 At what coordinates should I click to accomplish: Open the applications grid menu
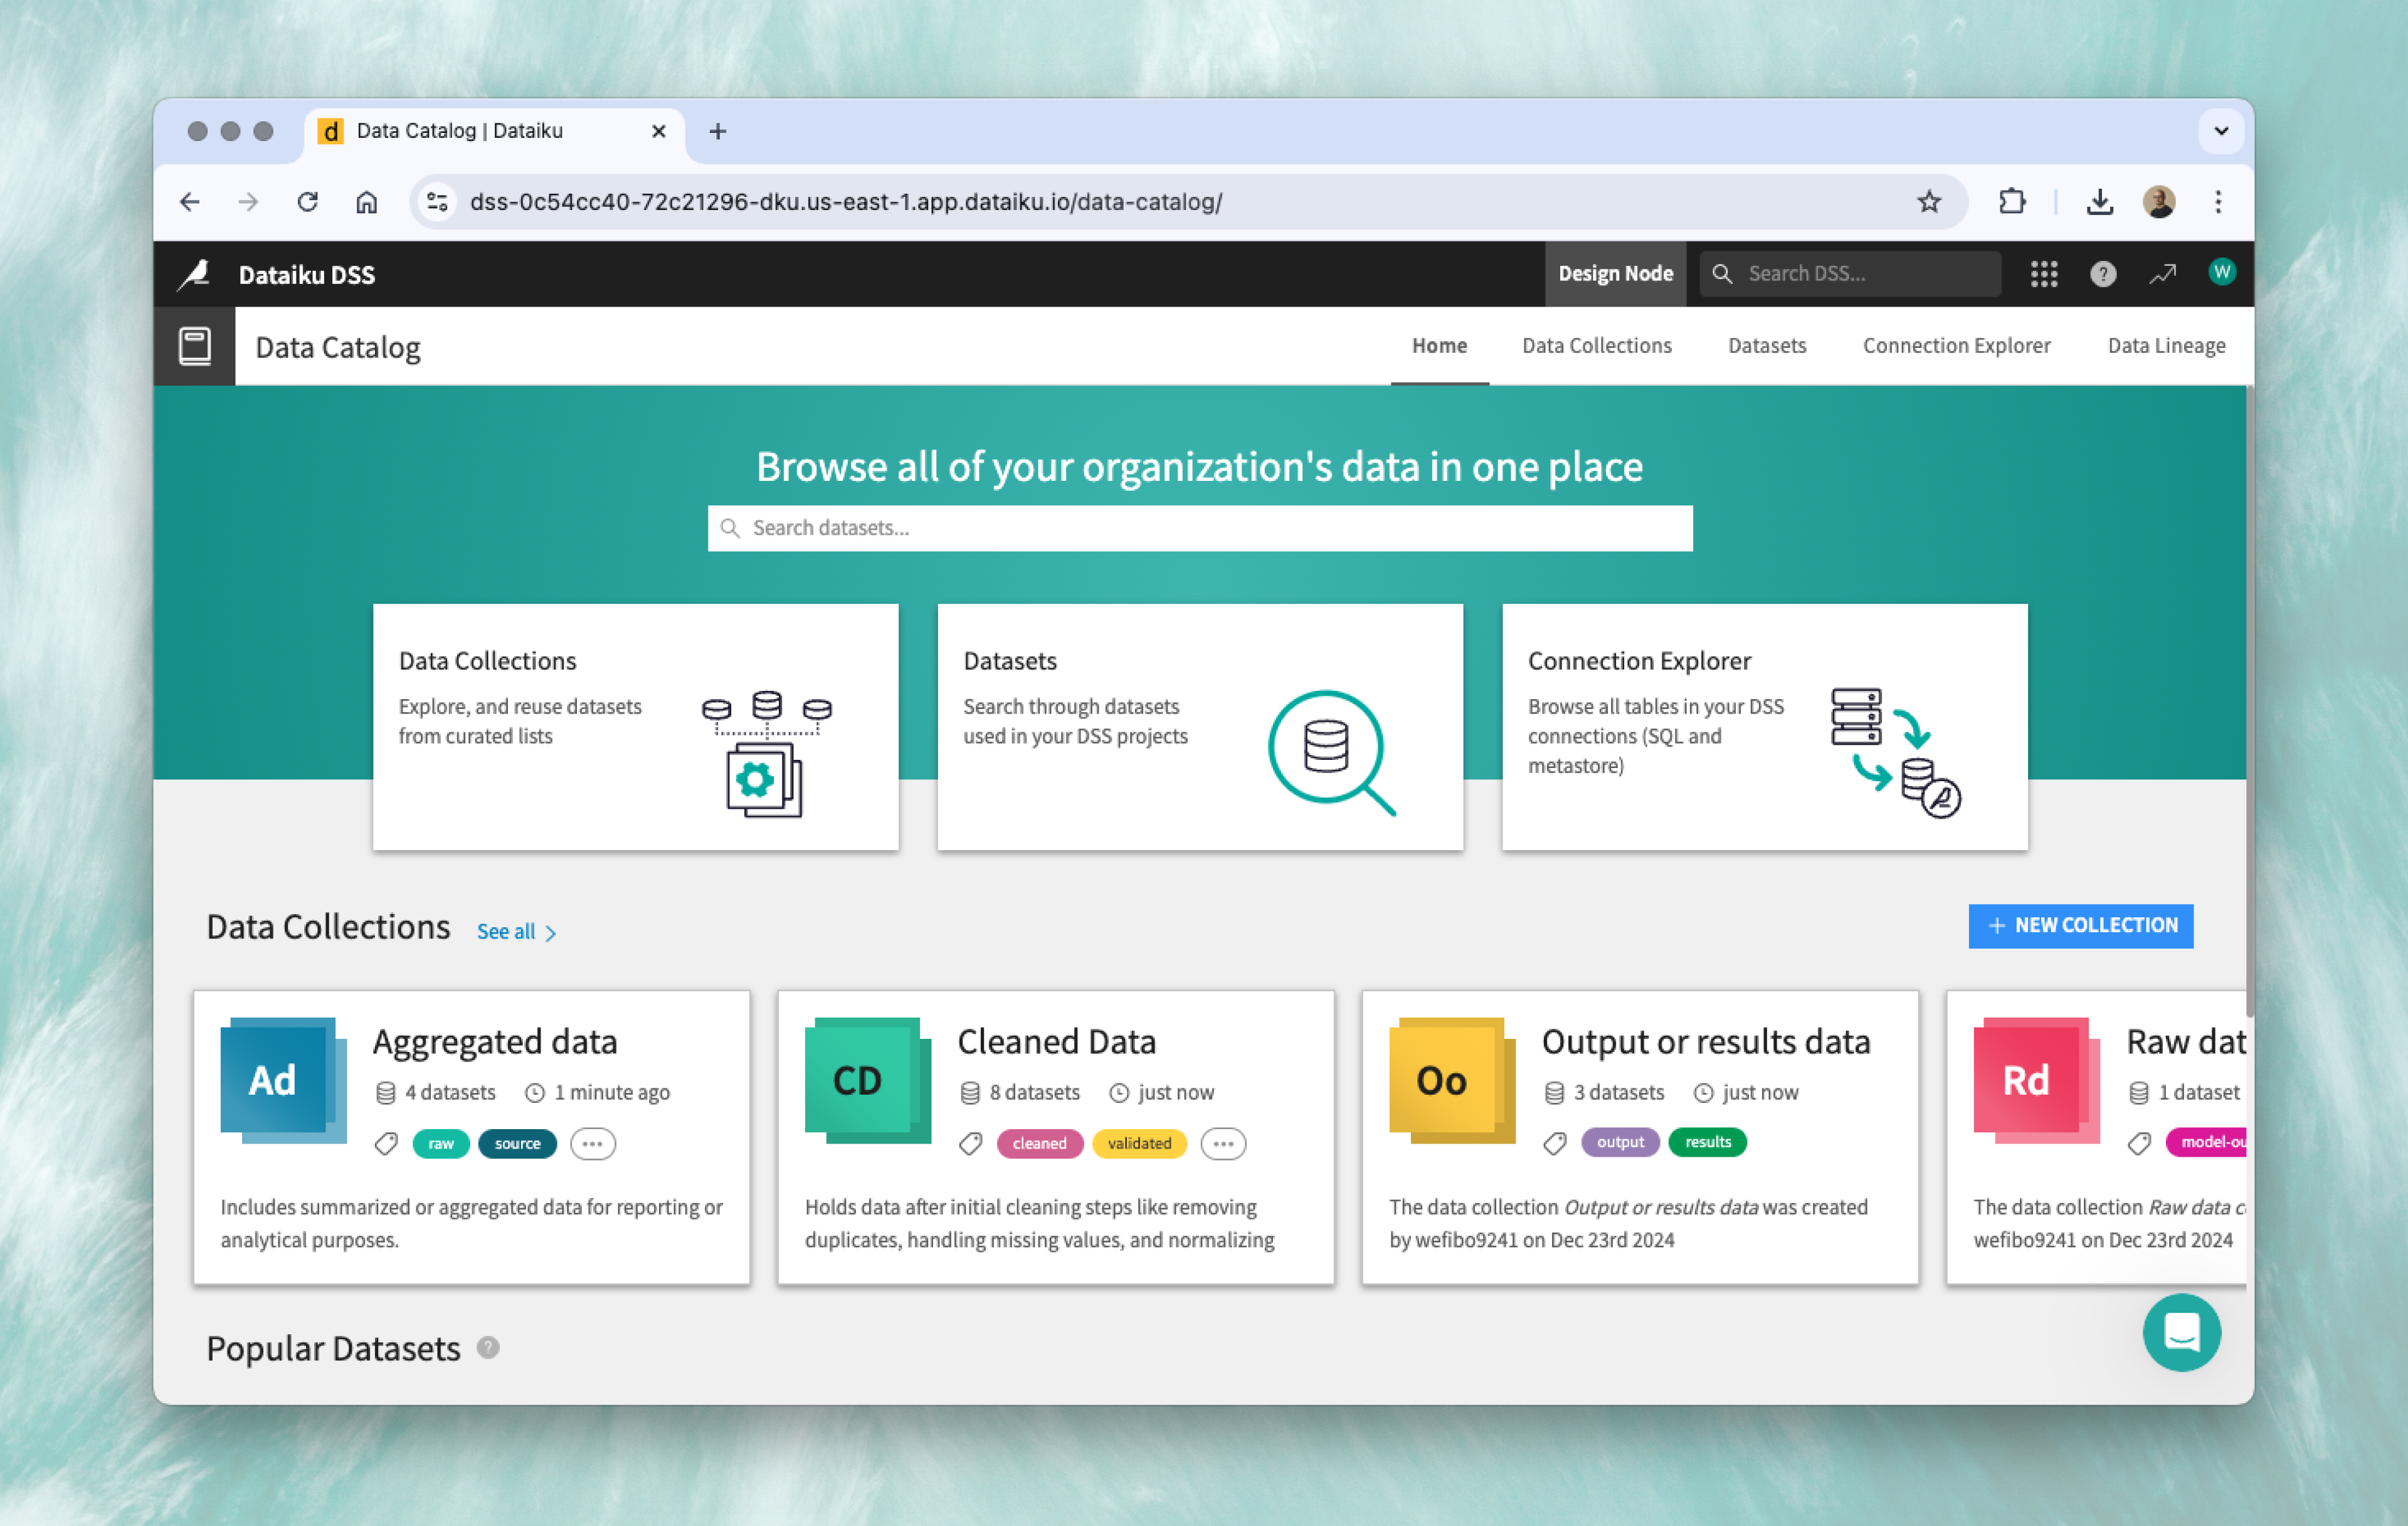2044,274
